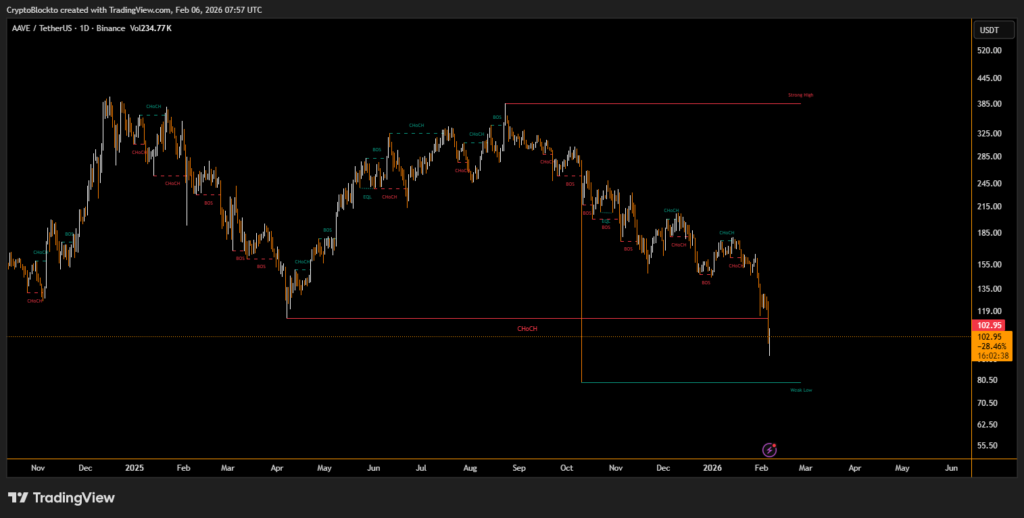This screenshot has height=518, width=1024.
Task: Click the 385.00 price scale level
Action: click(989, 104)
